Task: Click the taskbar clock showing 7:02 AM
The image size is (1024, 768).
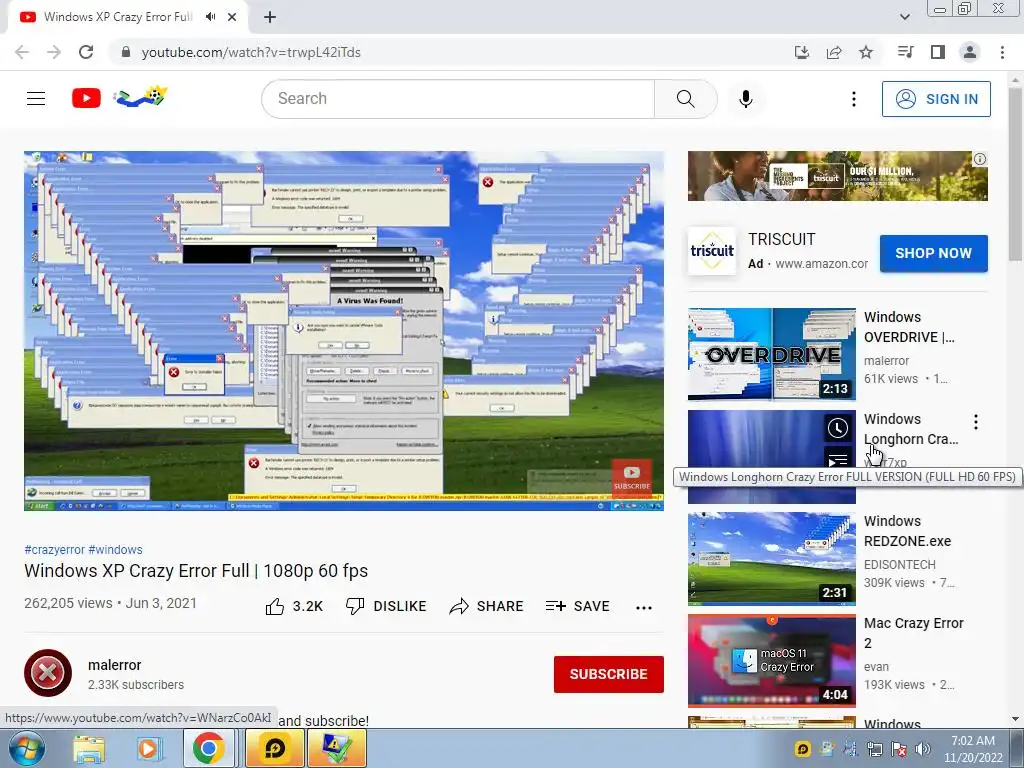Action: [x=972, y=749]
